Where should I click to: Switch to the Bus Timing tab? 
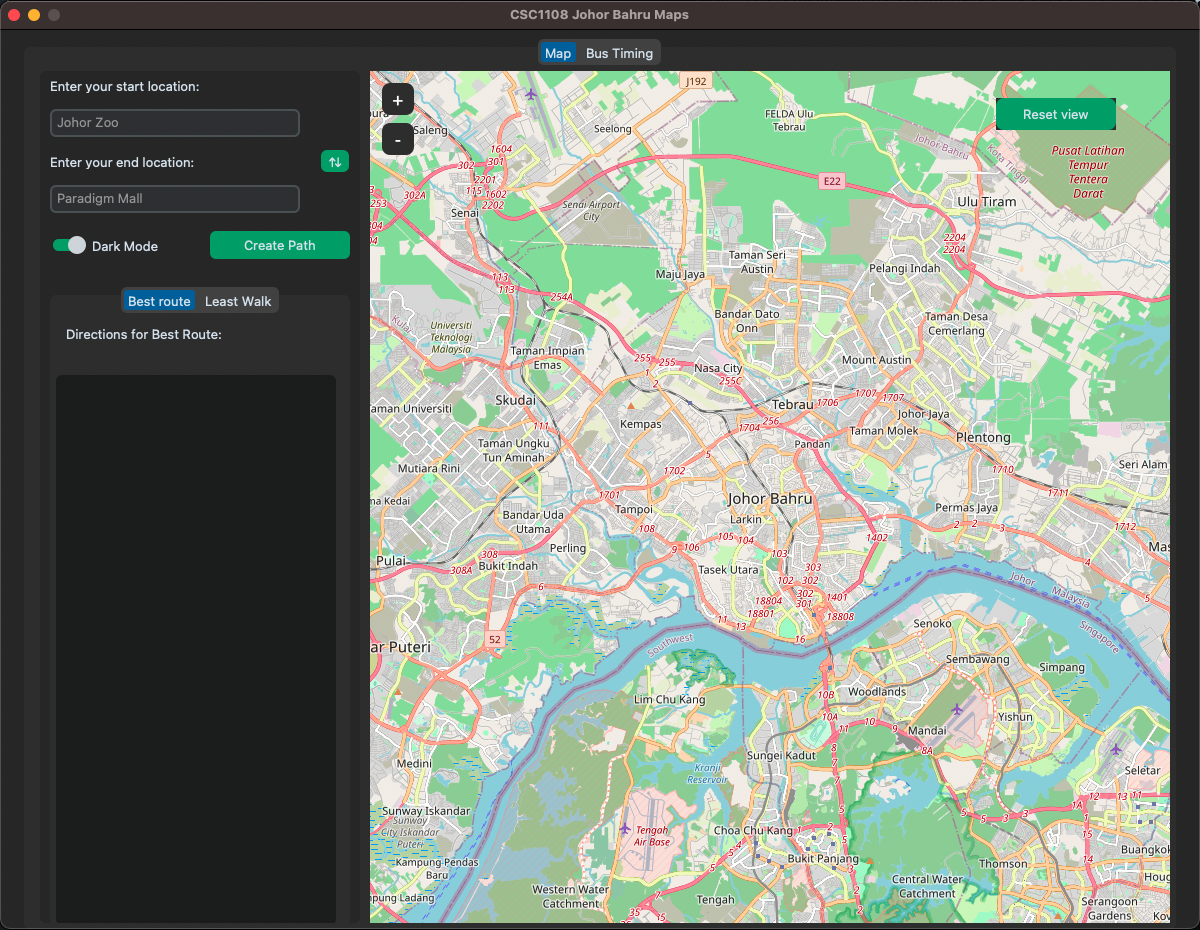pos(619,53)
